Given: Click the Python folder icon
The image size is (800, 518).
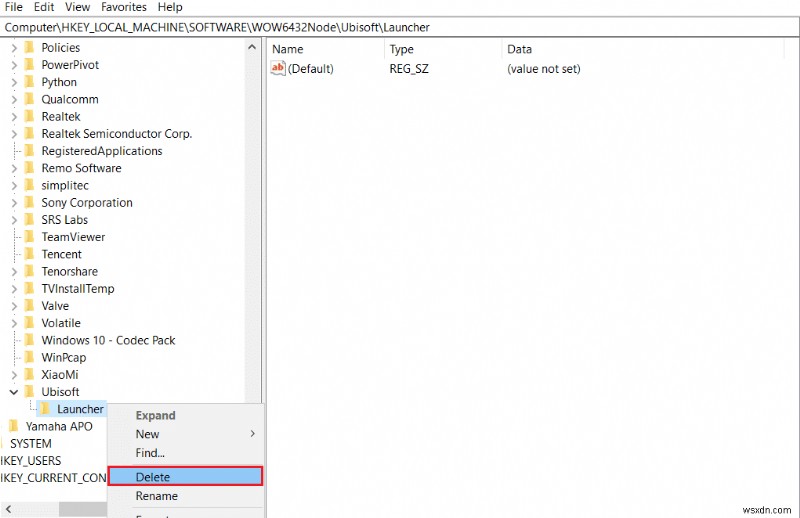Looking at the screenshot, I should click(x=30, y=82).
